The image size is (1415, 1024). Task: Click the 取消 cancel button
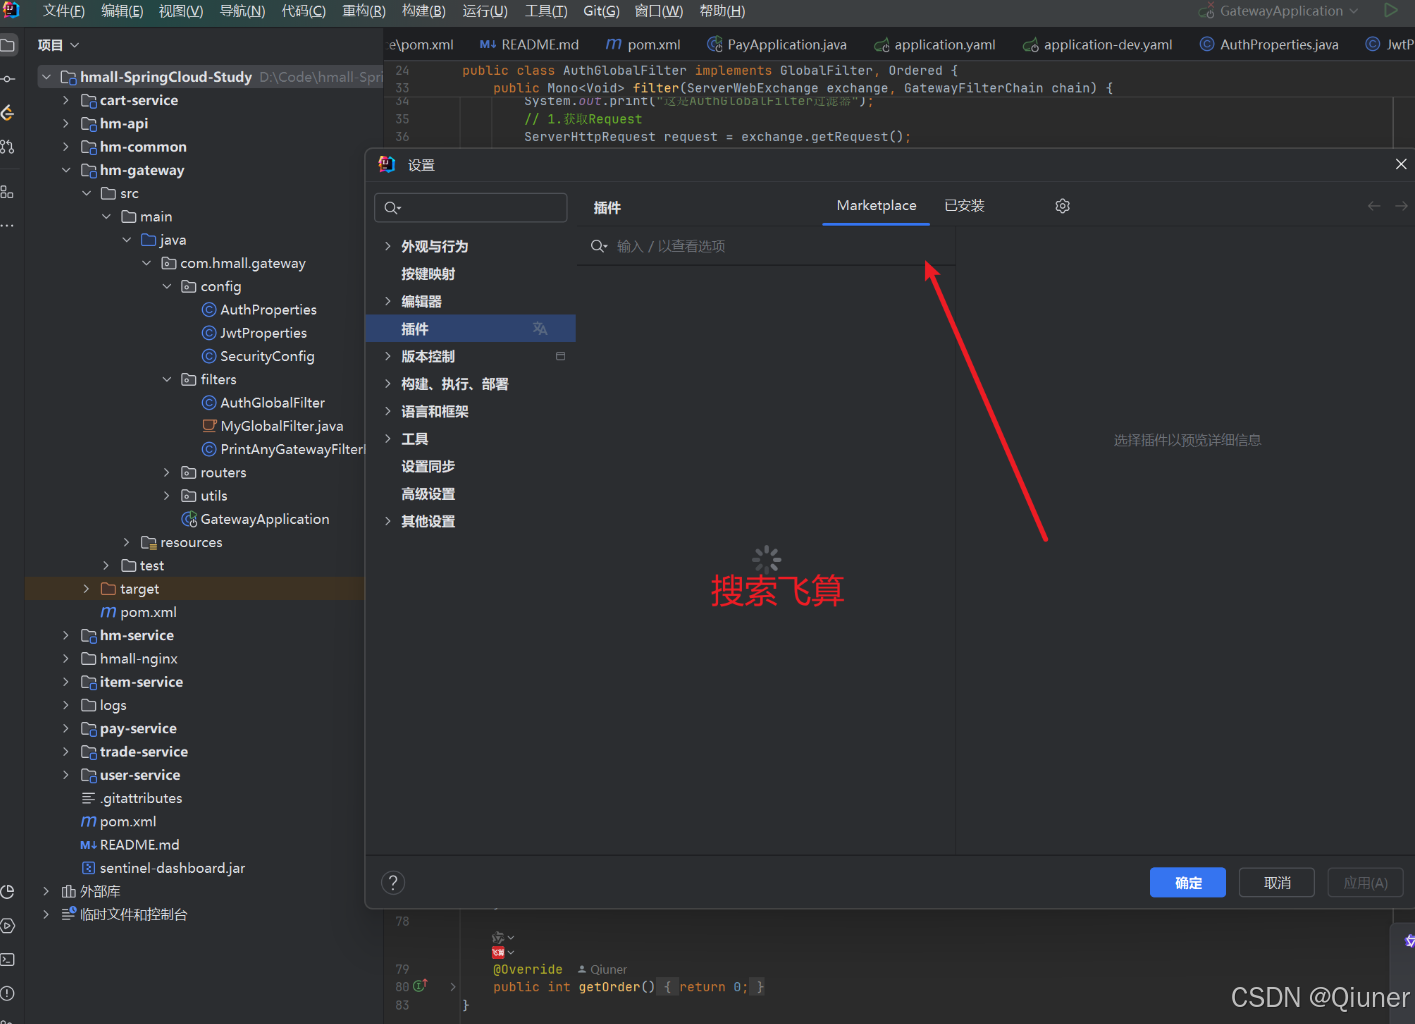pyautogui.click(x=1276, y=882)
